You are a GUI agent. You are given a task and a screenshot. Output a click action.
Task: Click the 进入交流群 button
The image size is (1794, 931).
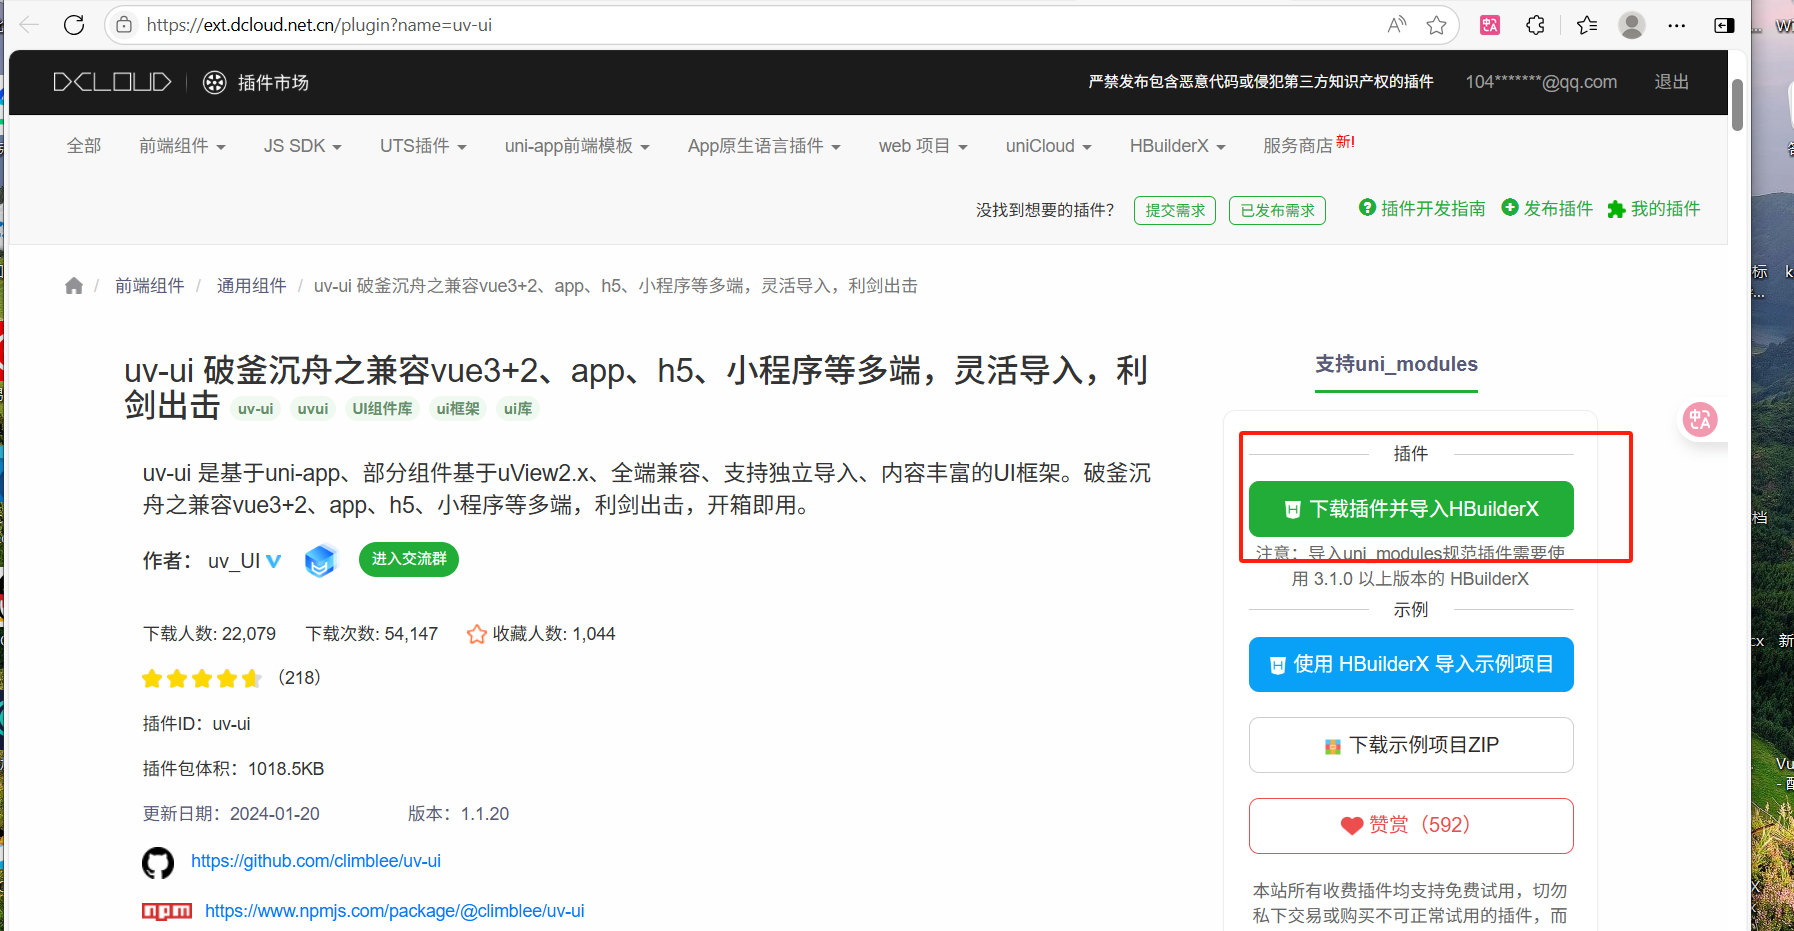tap(409, 559)
